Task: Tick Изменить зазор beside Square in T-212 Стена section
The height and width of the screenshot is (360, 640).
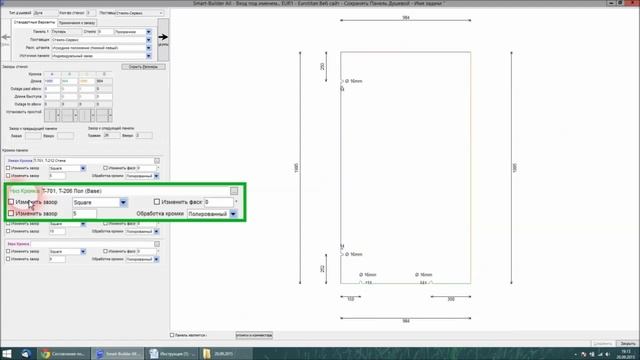Action: pyautogui.click(x=8, y=168)
